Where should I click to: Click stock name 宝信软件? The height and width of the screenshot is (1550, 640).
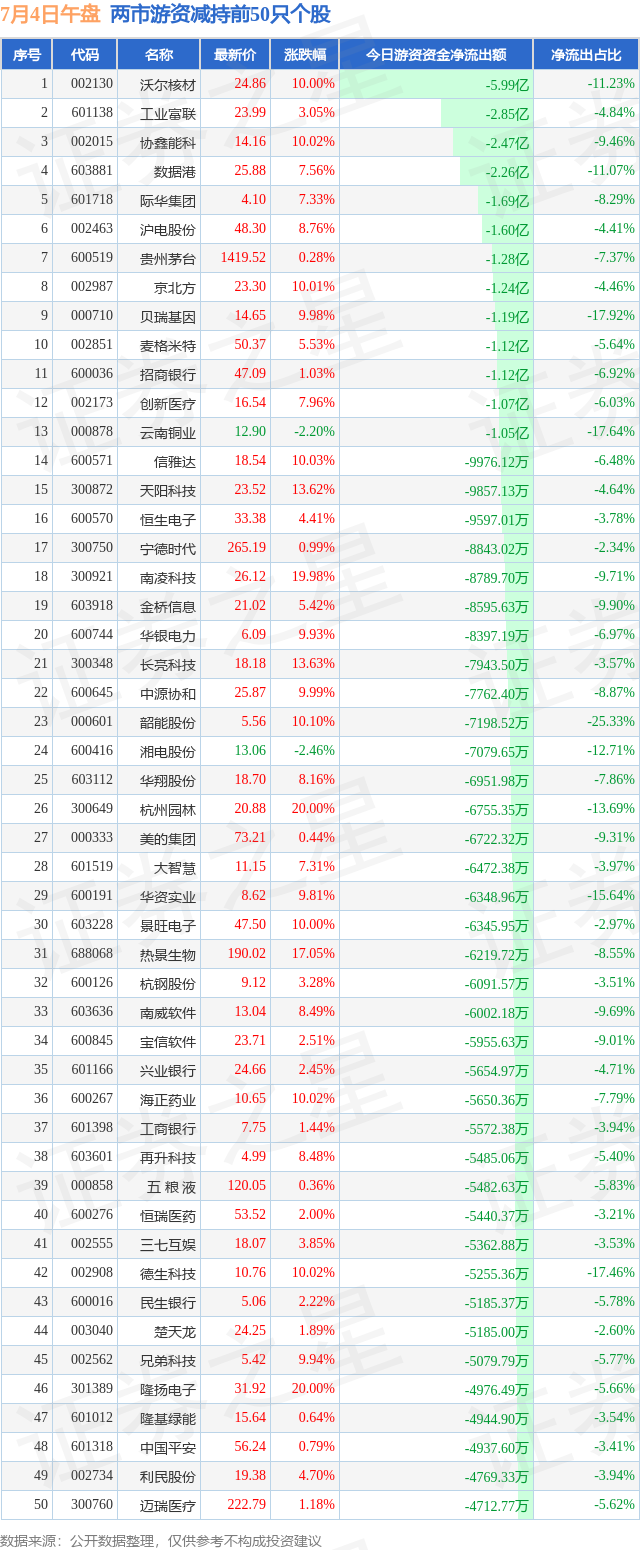(168, 1041)
